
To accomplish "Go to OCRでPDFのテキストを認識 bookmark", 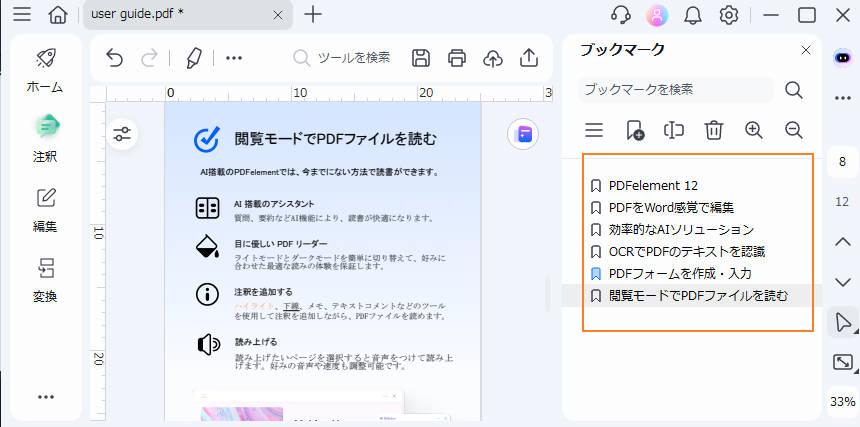I will [x=687, y=252].
